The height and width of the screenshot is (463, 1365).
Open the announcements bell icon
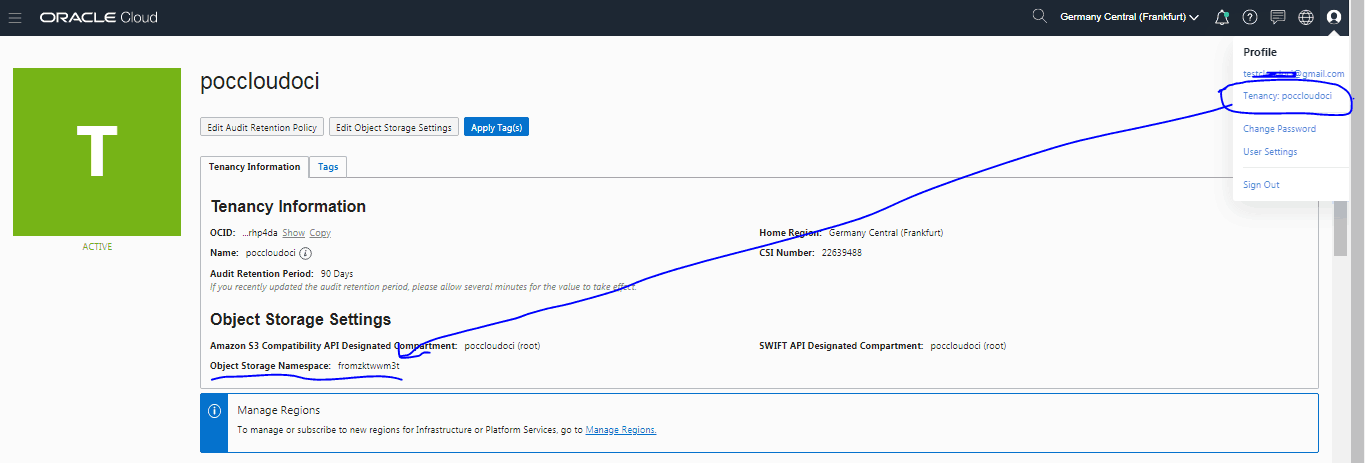click(x=1222, y=17)
